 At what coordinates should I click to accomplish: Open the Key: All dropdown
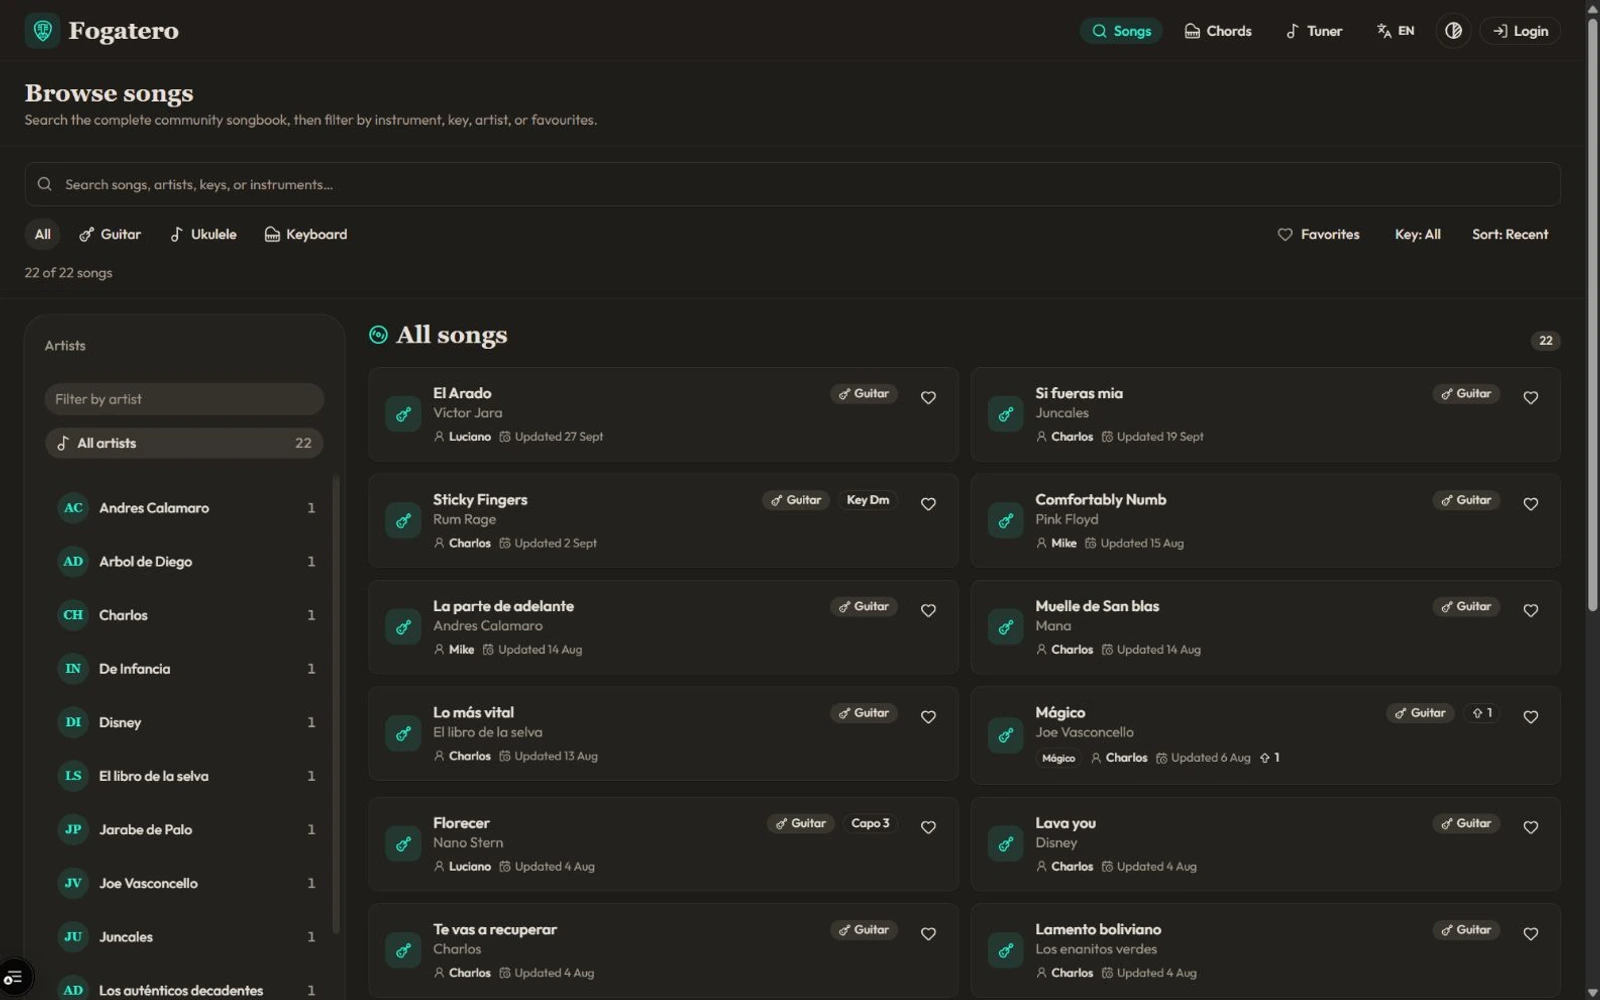click(1417, 234)
